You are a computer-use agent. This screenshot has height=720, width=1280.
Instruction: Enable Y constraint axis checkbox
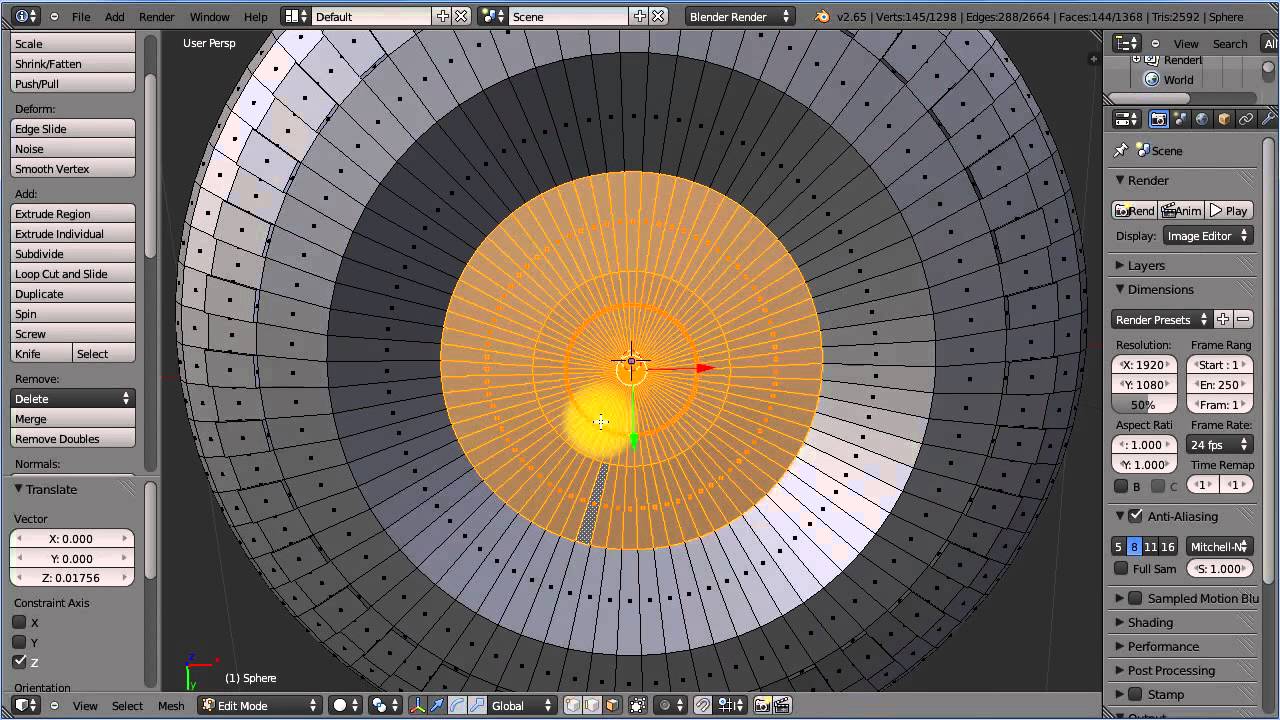click(19, 642)
